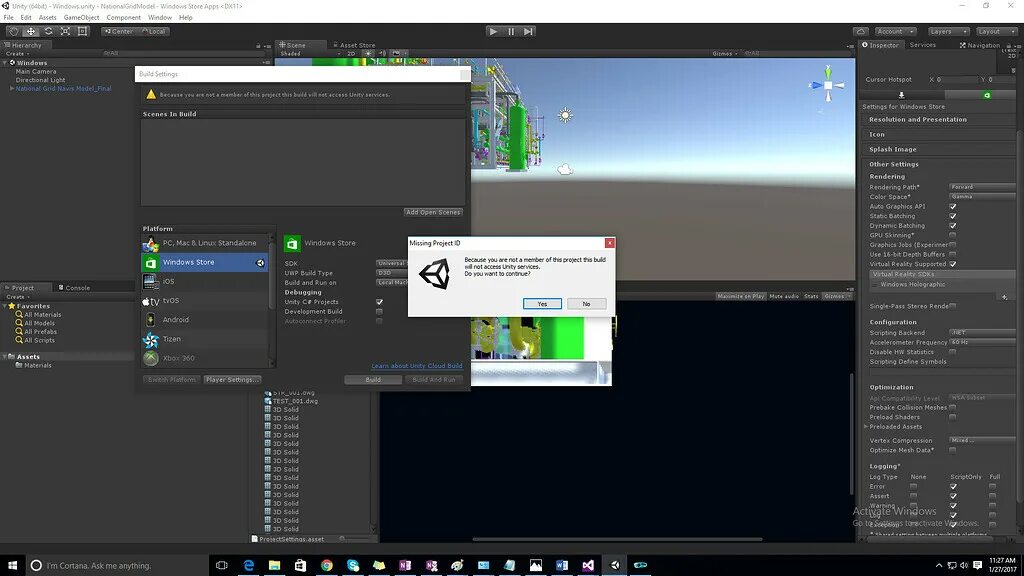Toggle scene audio speaker icon
The width and height of the screenshot is (1024, 576).
click(x=383, y=54)
